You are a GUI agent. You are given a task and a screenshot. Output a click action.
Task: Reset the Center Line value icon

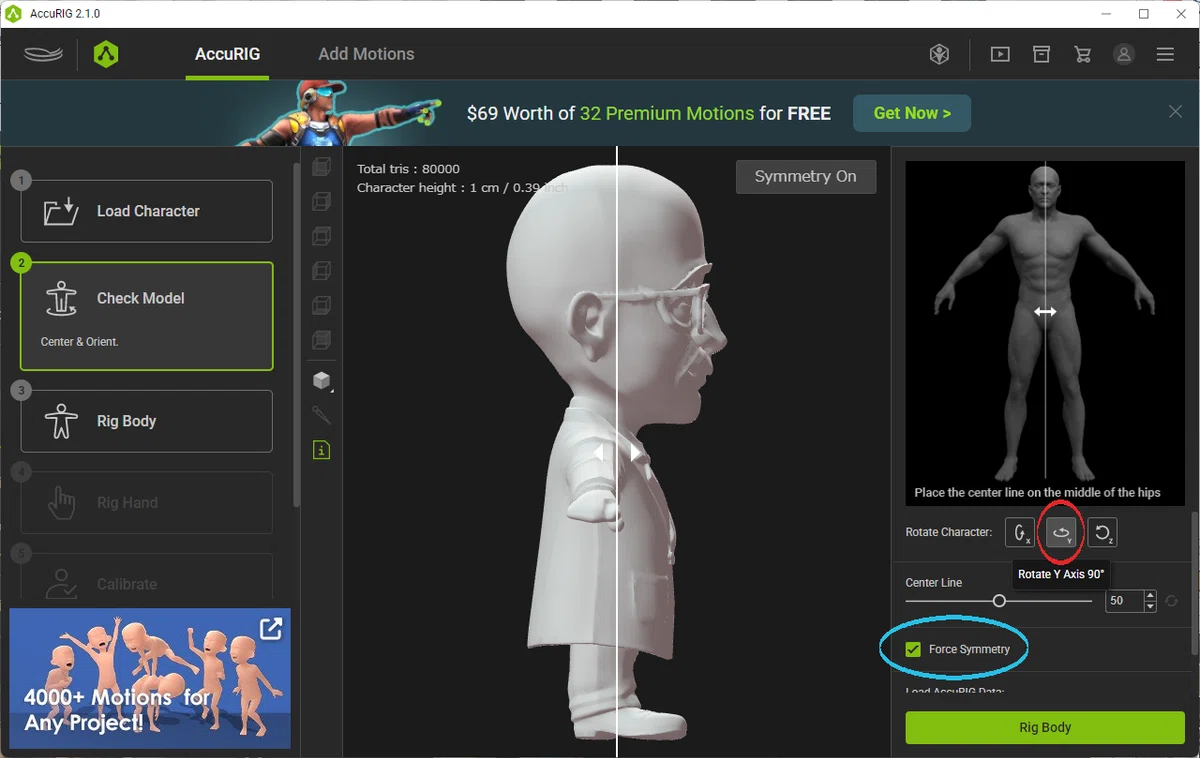point(1171,601)
